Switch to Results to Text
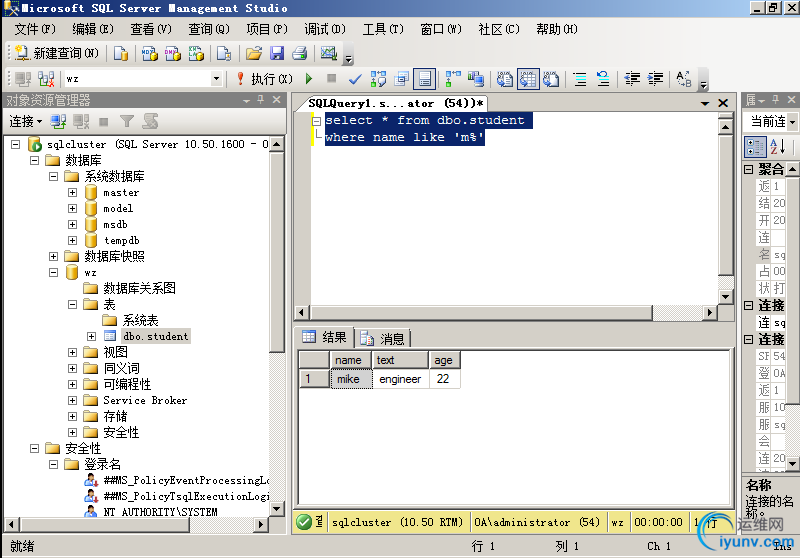The height and width of the screenshot is (558, 800). 505,79
